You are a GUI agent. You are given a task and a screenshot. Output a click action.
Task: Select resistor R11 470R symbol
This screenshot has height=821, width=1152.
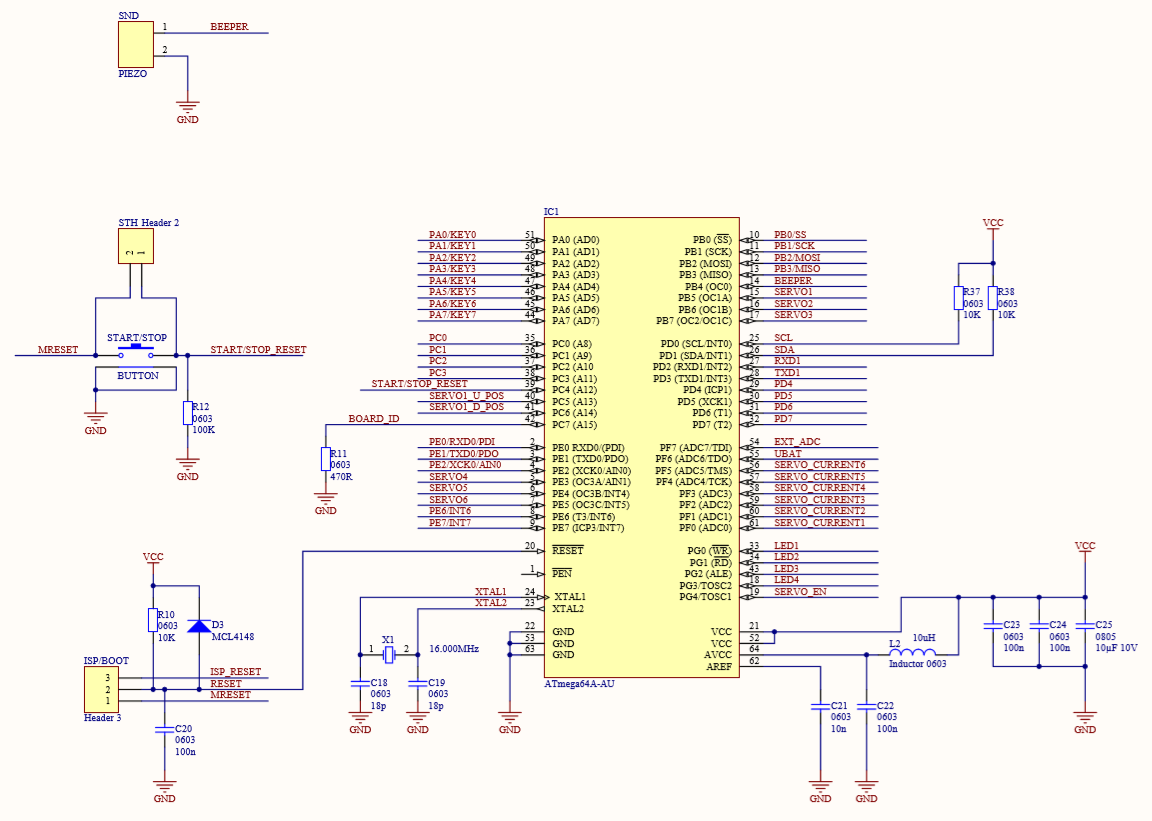tap(325, 459)
